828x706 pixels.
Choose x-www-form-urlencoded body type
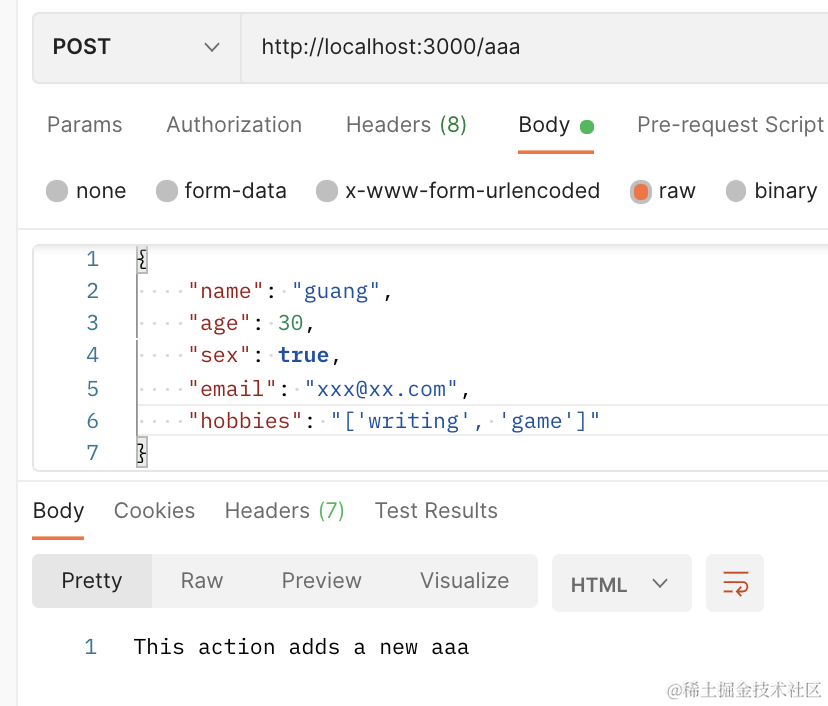point(327,191)
